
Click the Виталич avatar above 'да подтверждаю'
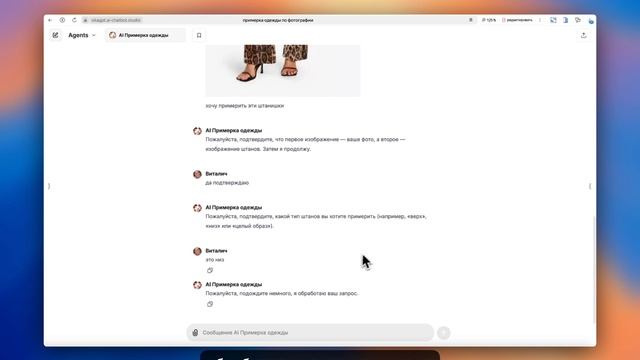(x=197, y=174)
